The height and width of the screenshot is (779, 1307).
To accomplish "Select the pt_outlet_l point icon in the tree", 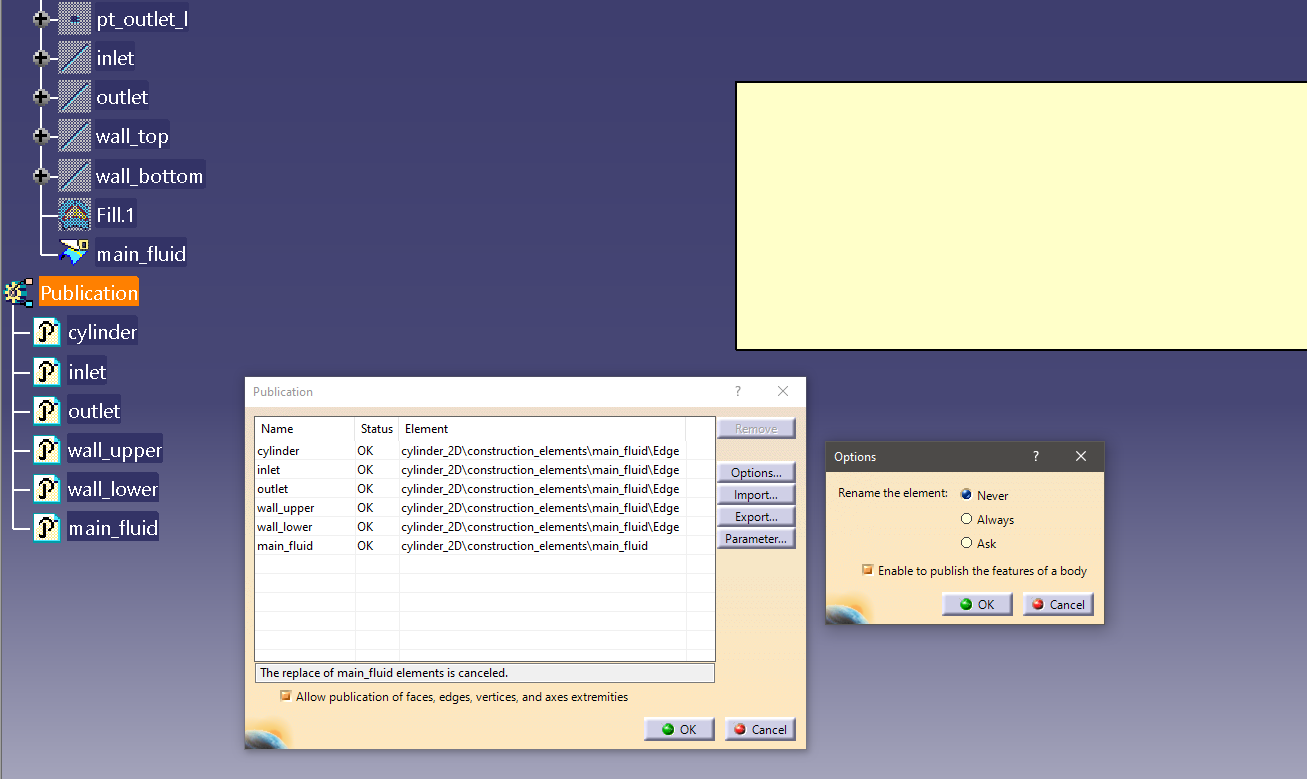I will (x=74, y=19).
